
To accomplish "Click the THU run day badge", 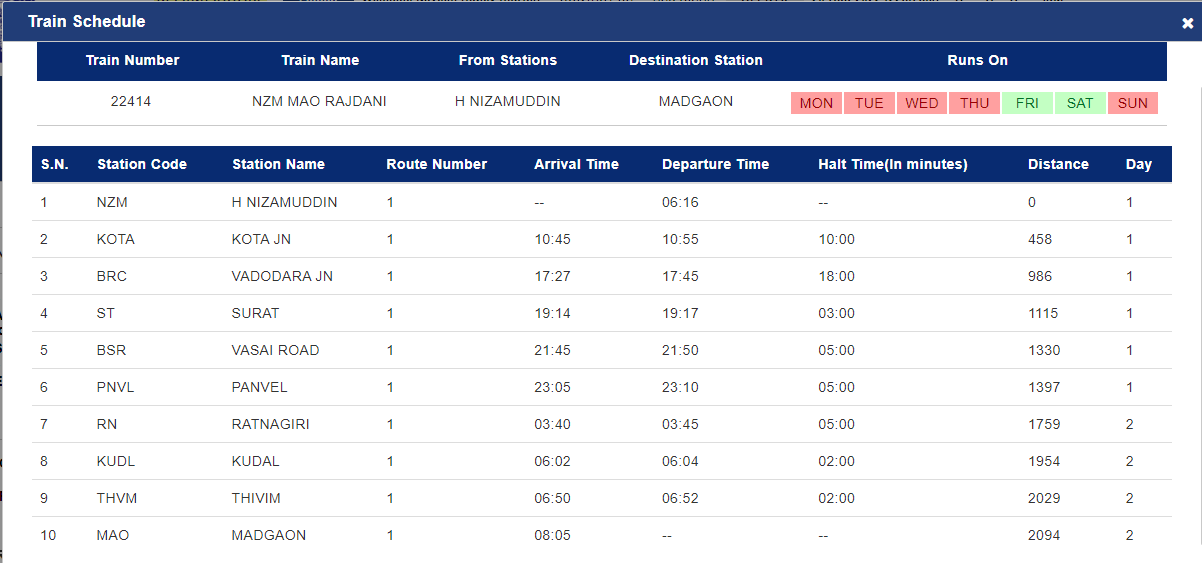I will (x=975, y=103).
